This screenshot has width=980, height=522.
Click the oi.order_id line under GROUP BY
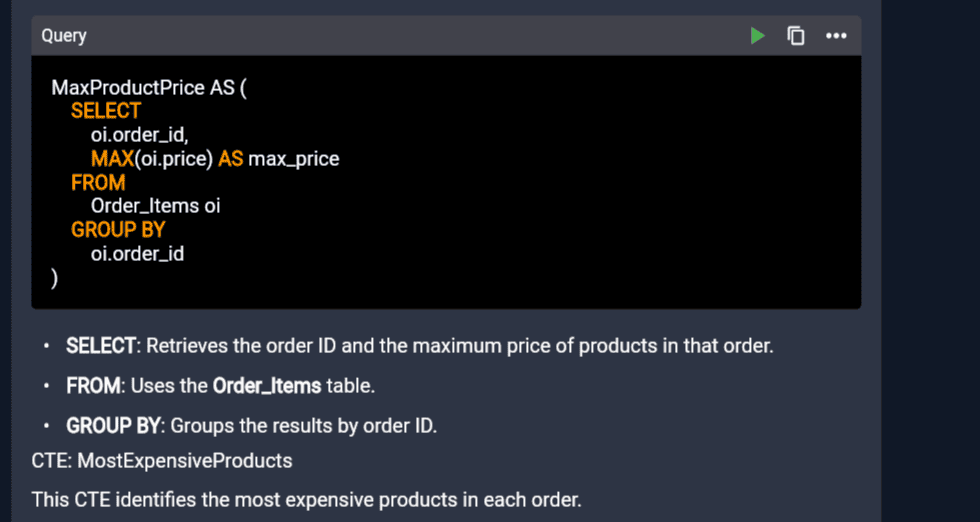coord(138,254)
